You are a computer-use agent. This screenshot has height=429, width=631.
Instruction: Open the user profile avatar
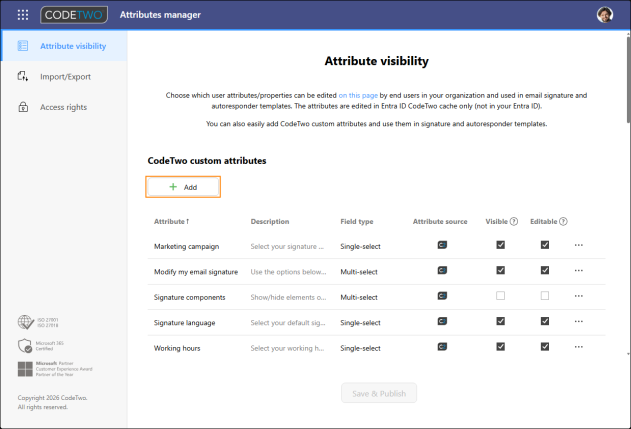605,15
